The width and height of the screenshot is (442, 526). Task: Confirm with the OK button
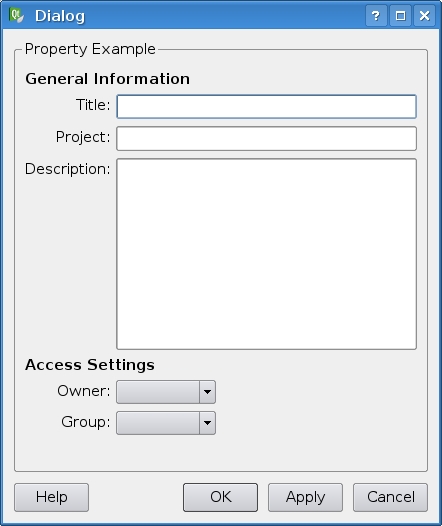click(221, 497)
